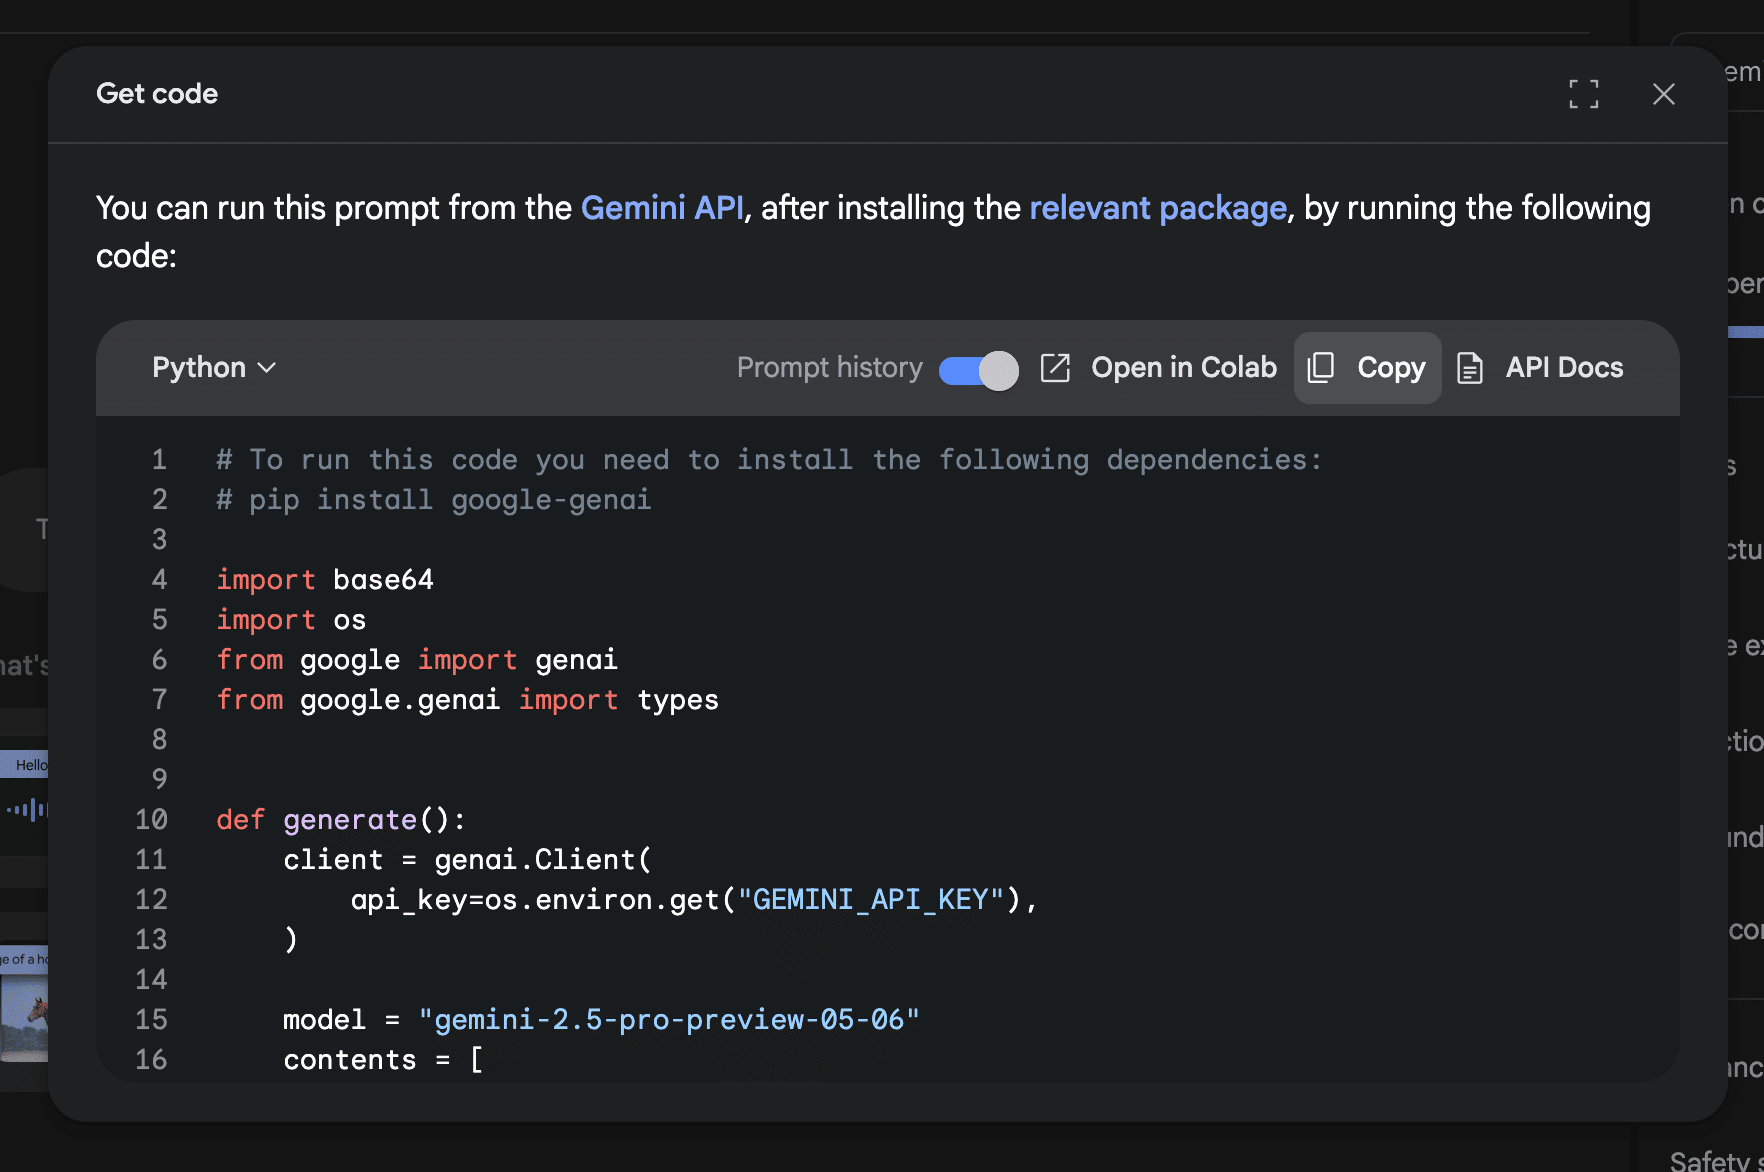The height and width of the screenshot is (1172, 1764).
Task: Open the Gemini API link
Action: click(662, 208)
